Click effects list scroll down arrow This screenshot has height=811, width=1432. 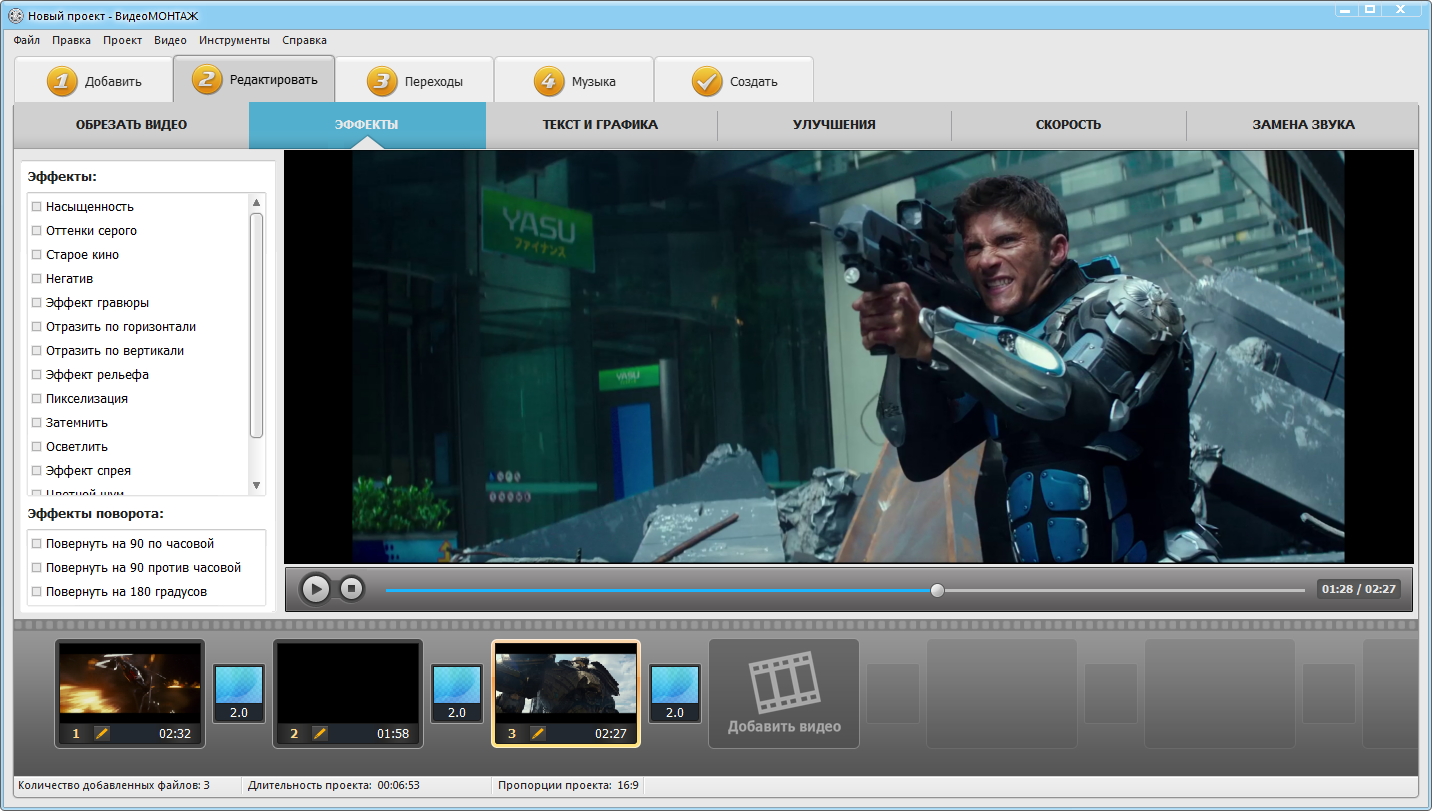tap(257, 486)
